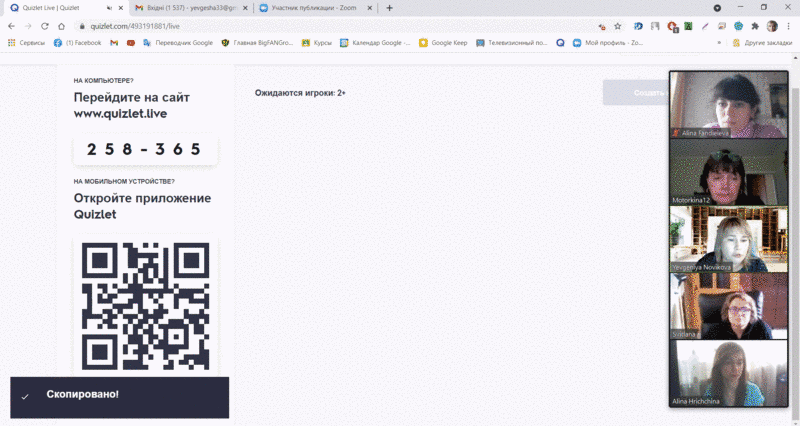Open the Gmail icon bookmark
The image size is (800, 426).
(x=114, y=43)
